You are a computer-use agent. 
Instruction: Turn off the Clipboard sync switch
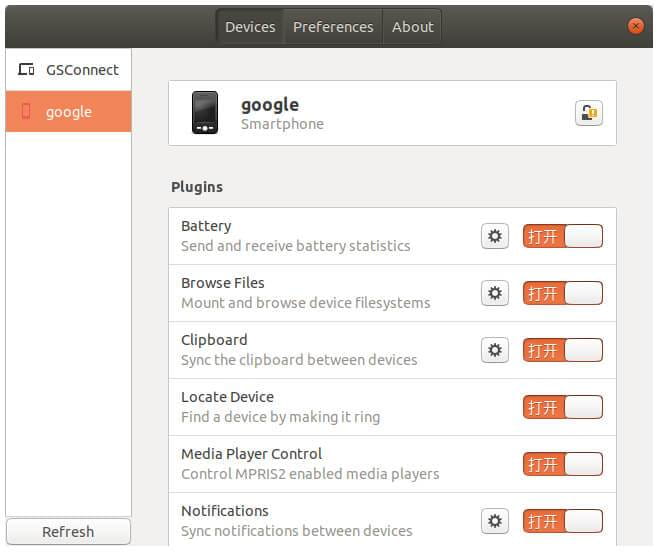(x=562, y=350)
